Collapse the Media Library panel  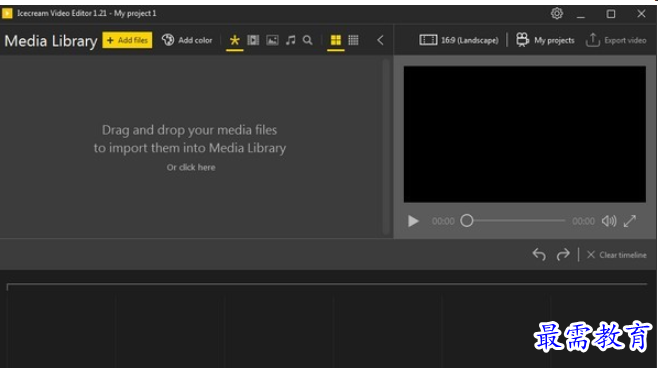(x=380, y=40)
